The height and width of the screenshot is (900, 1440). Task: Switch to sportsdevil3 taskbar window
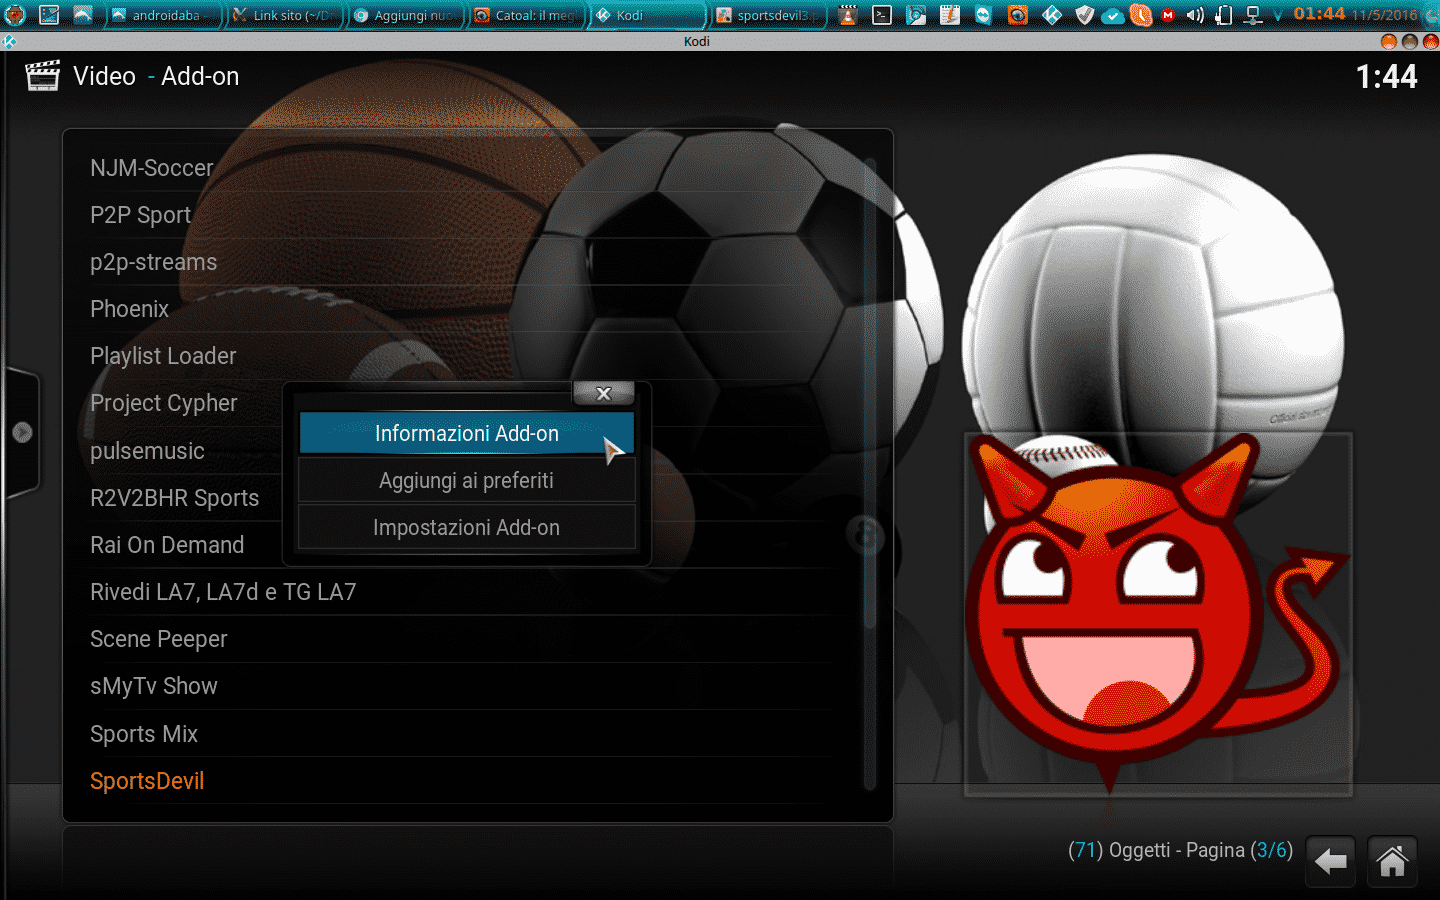(x=770, y=15)
